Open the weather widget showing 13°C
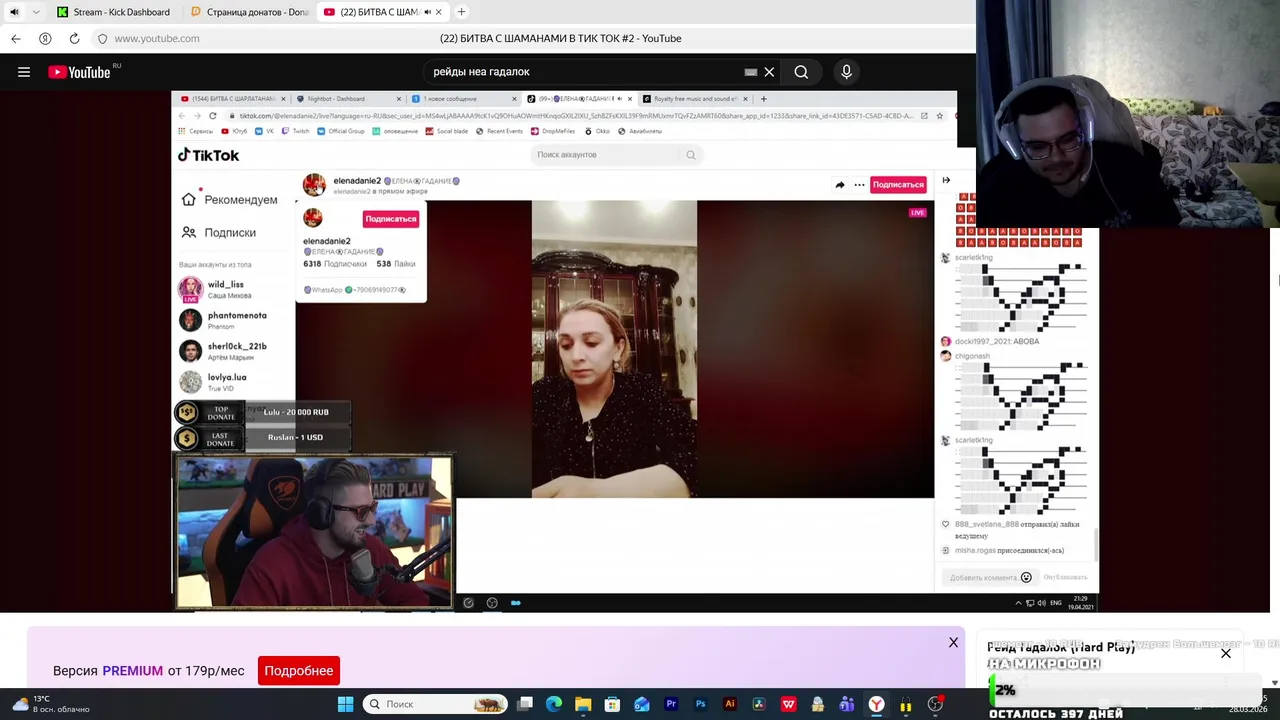The height and width of the screenshot is (720, 1280). (x=50, y=704)
